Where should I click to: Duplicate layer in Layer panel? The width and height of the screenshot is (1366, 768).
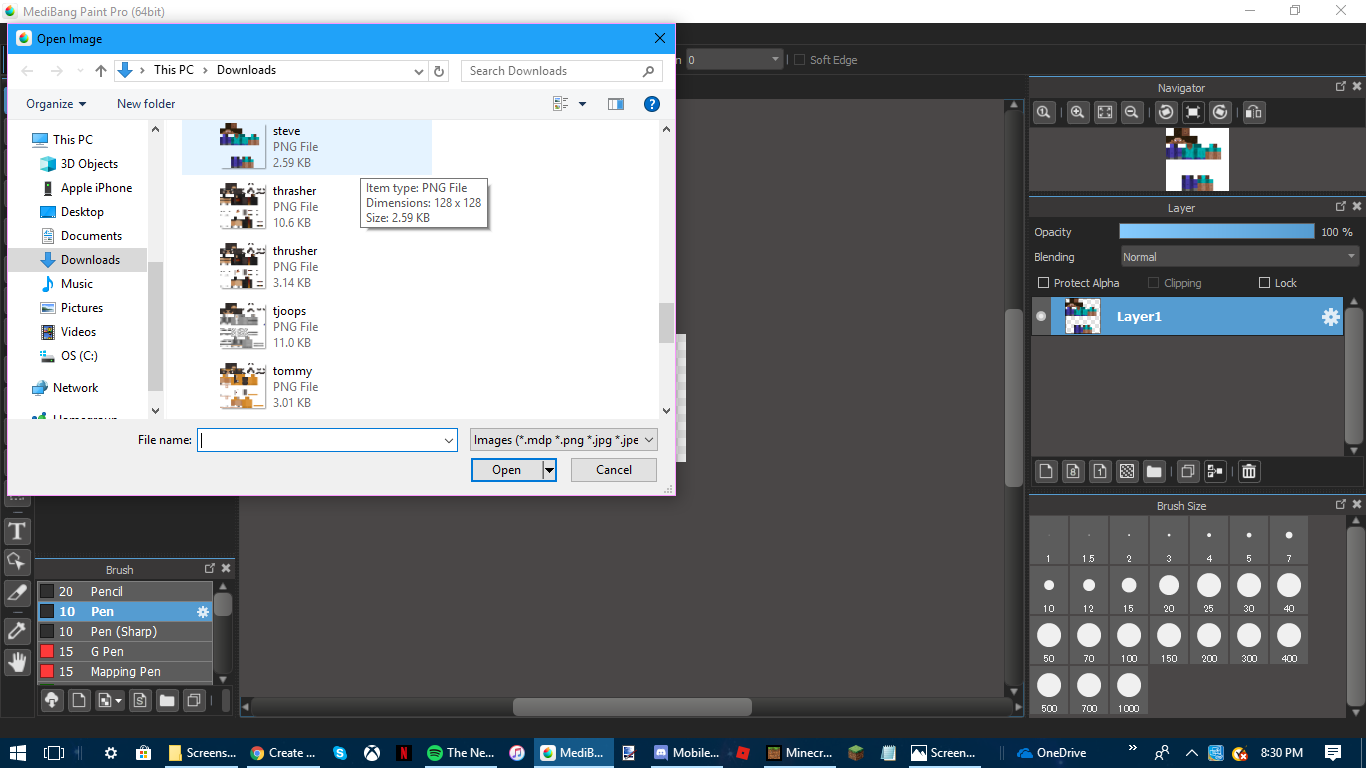(x=1188, y=471)
